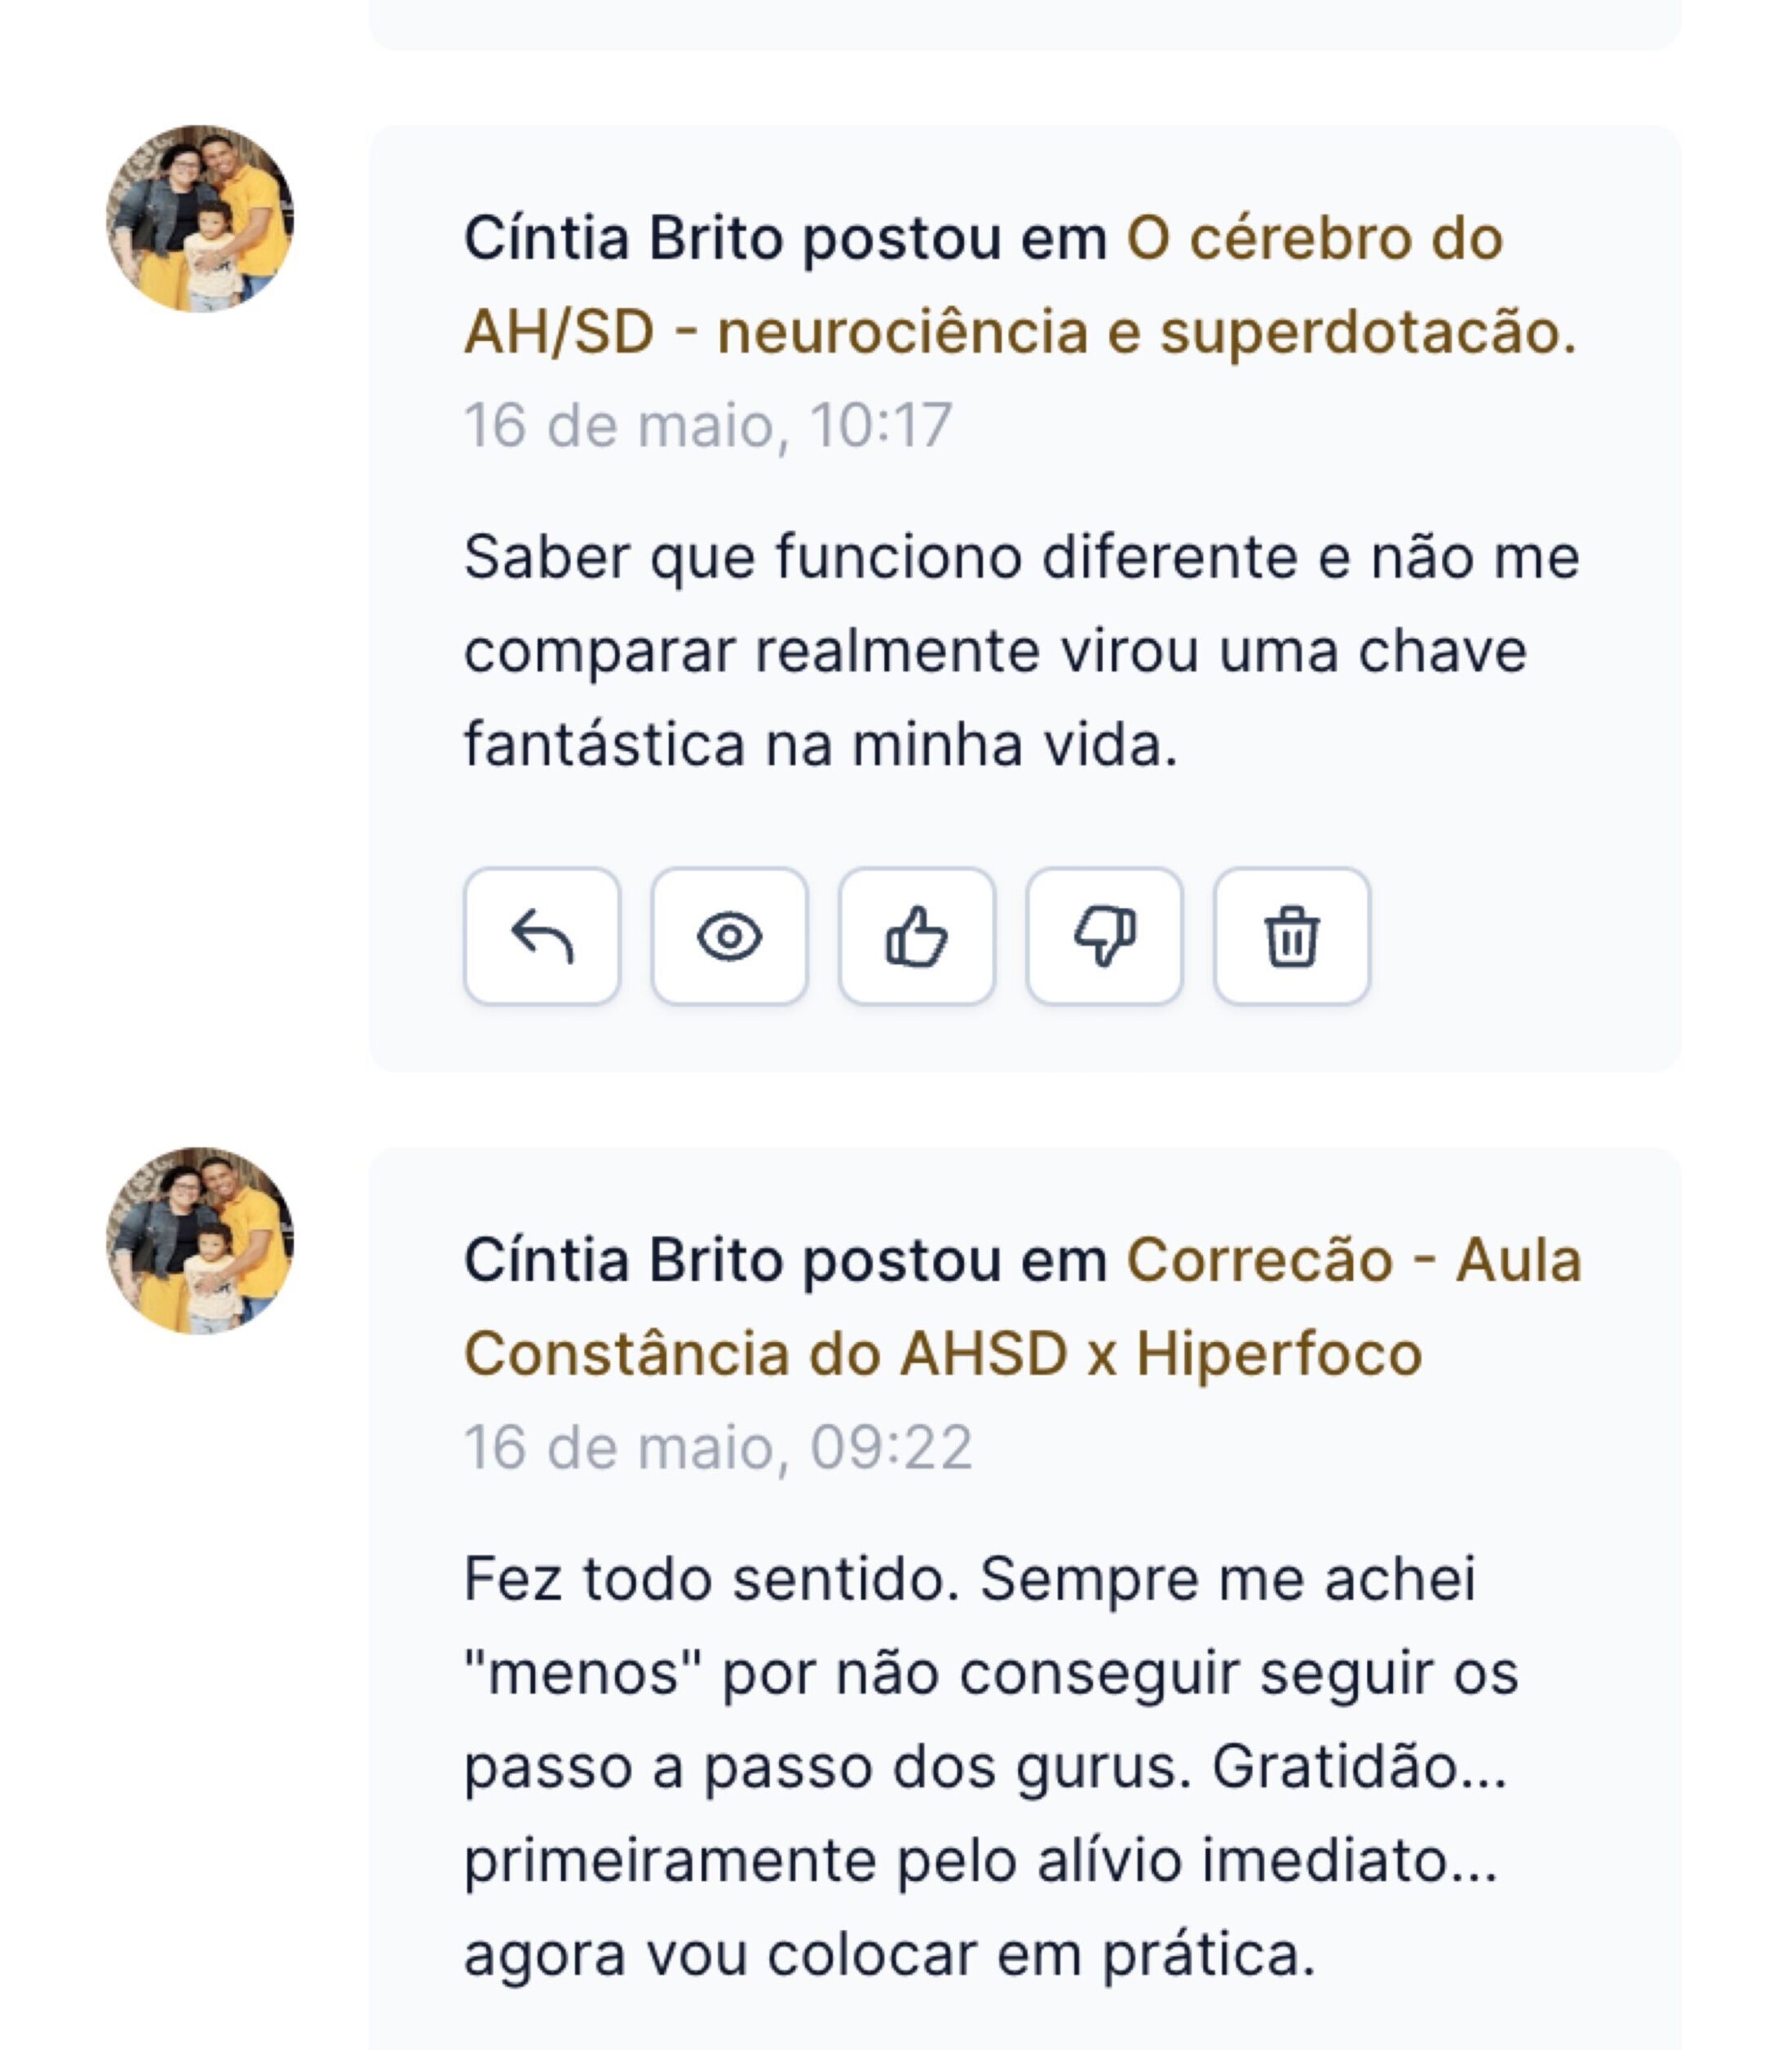Click 'superdotação.' in the first post title
This screenshot has height=2050, width=1792.
pos(1366,332)
